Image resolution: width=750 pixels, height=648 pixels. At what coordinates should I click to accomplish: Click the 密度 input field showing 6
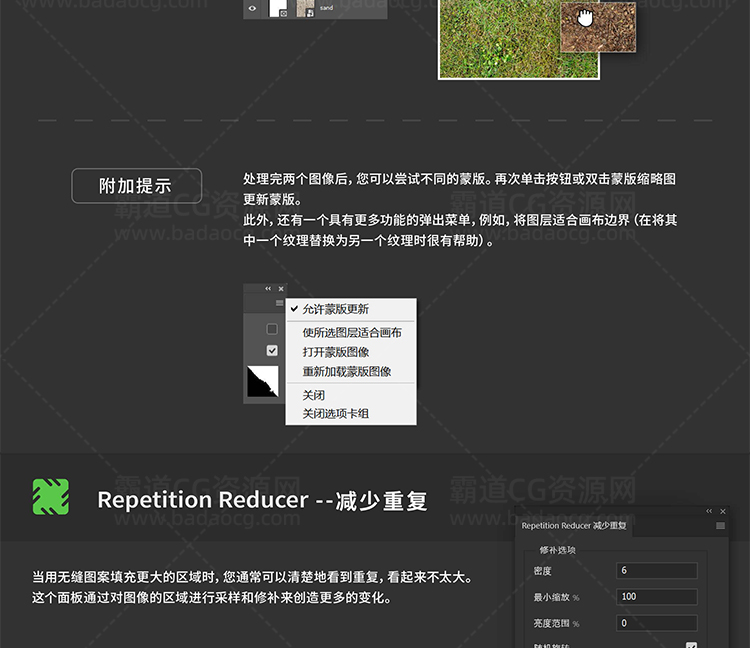point(656,571)
